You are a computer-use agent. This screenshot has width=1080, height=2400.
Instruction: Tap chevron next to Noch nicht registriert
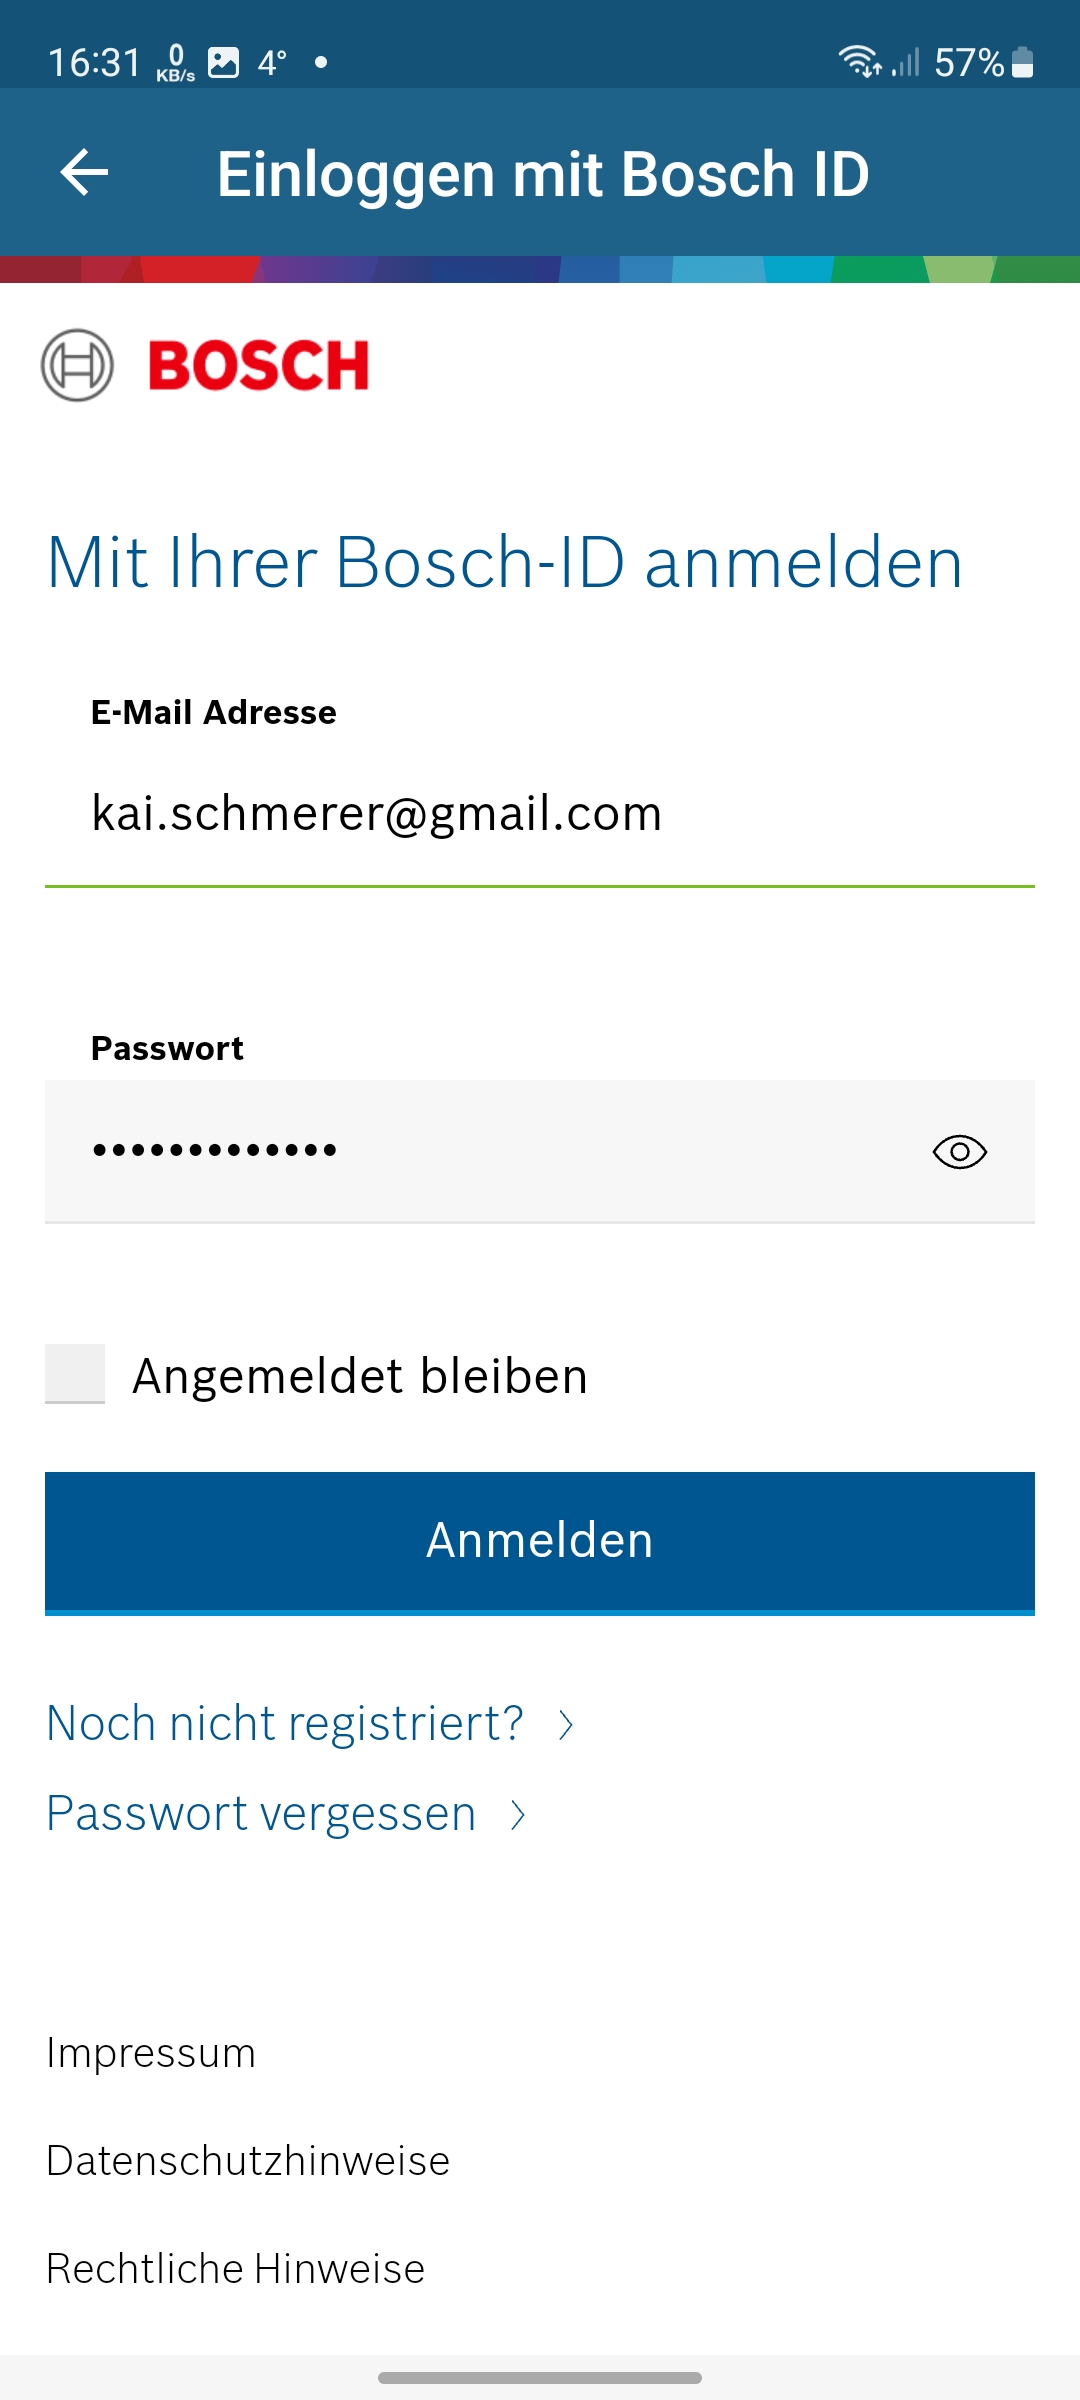coord(566,1725)
